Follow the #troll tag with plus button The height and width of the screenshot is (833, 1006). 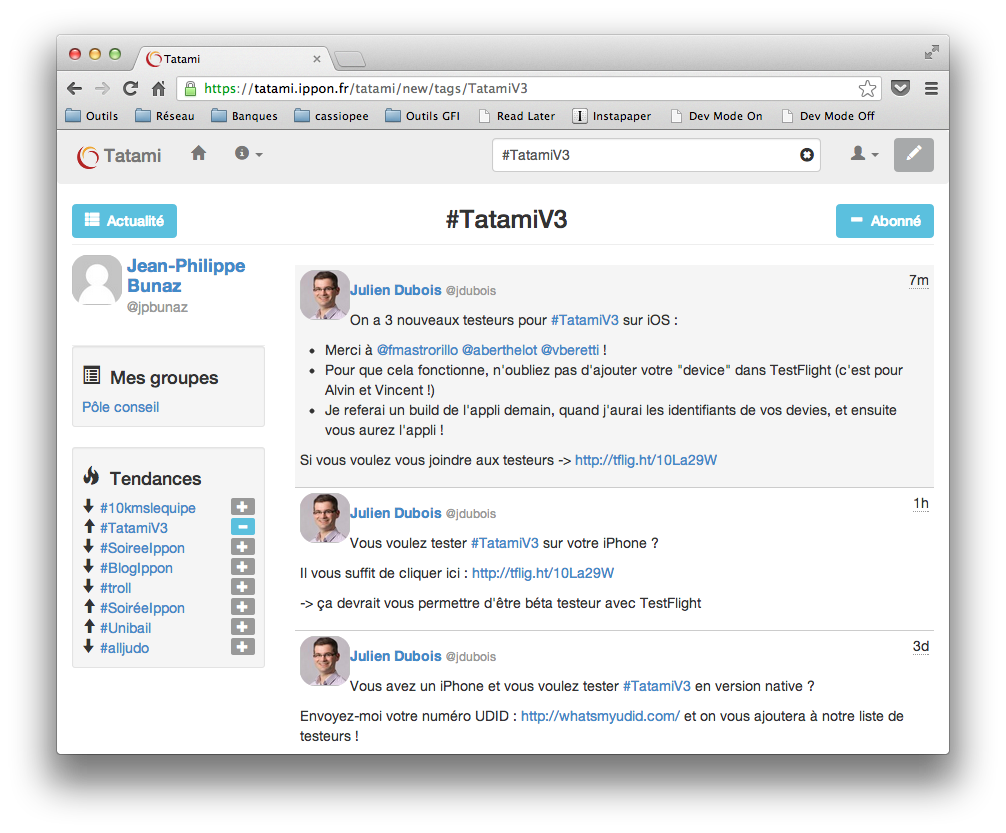click(242, 587)
